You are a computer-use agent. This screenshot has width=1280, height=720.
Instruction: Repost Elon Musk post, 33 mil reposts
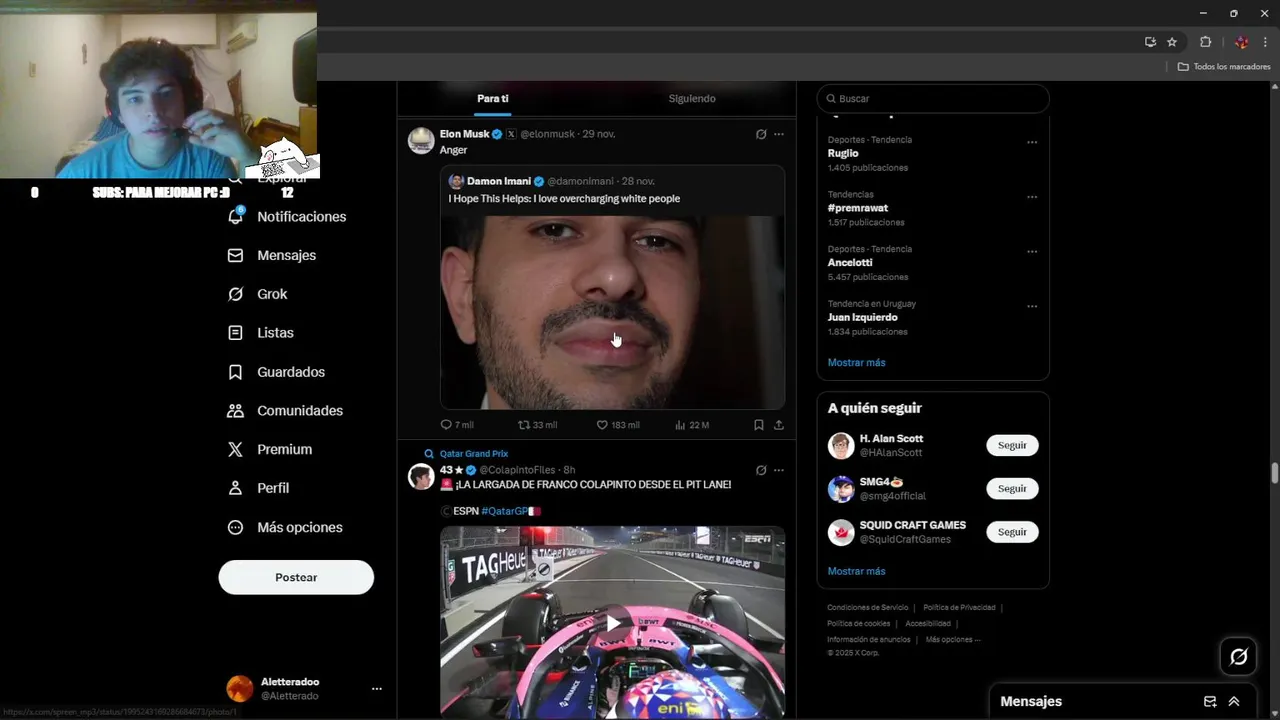click(x=524, y=425)
